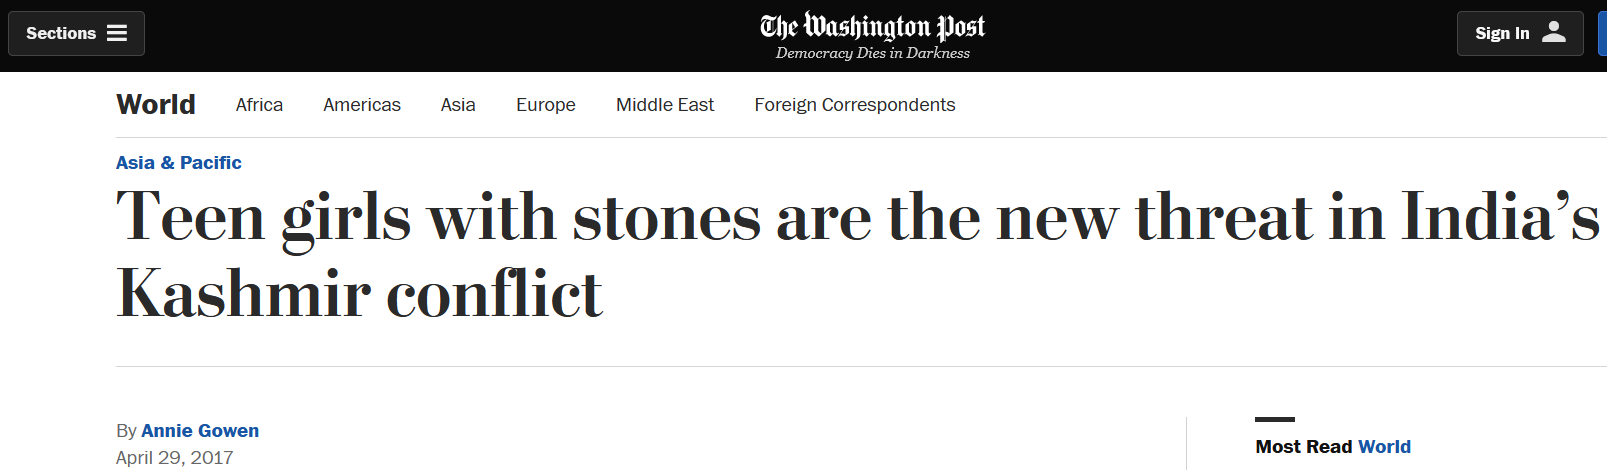Select the Middle East section

665,105
